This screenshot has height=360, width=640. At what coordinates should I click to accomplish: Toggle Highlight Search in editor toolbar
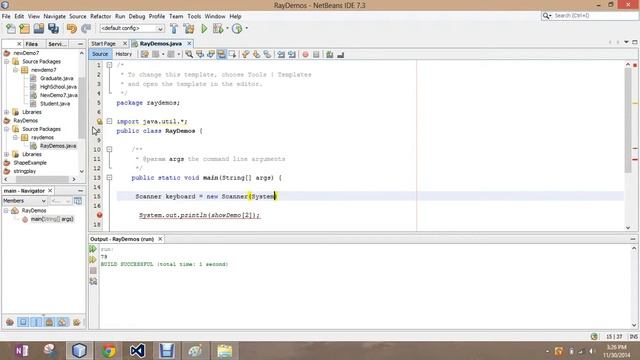tap(221, 54)
